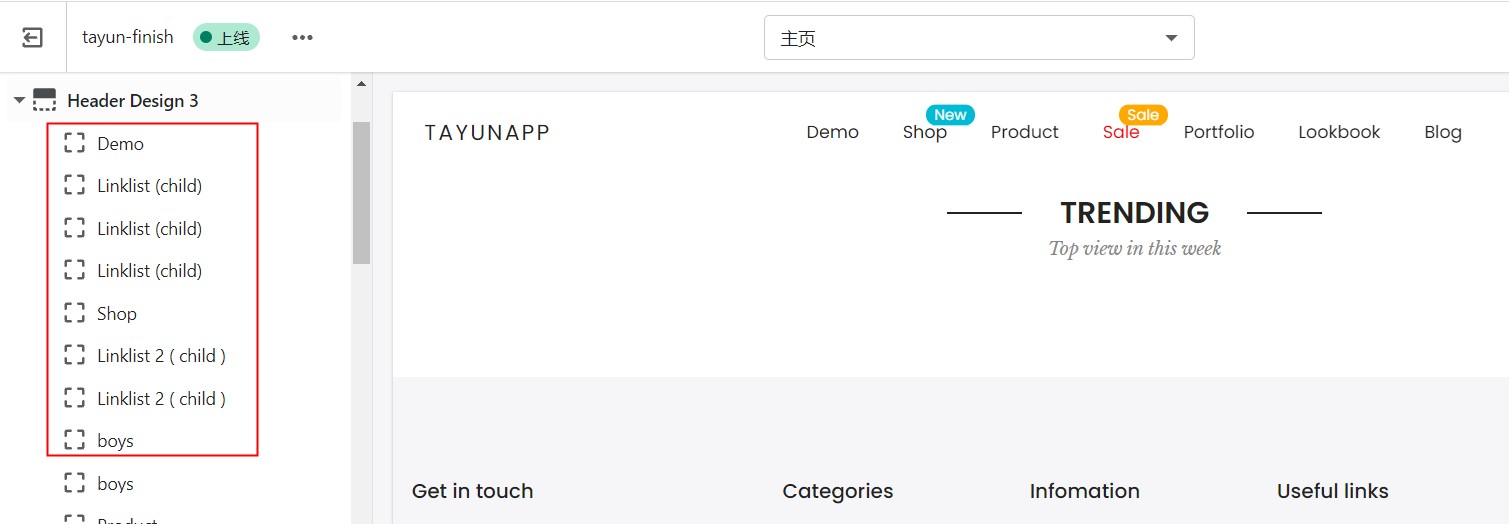Click the 上线 status badge
Screen dimensions: 1509x524
[x=226, y=37]
